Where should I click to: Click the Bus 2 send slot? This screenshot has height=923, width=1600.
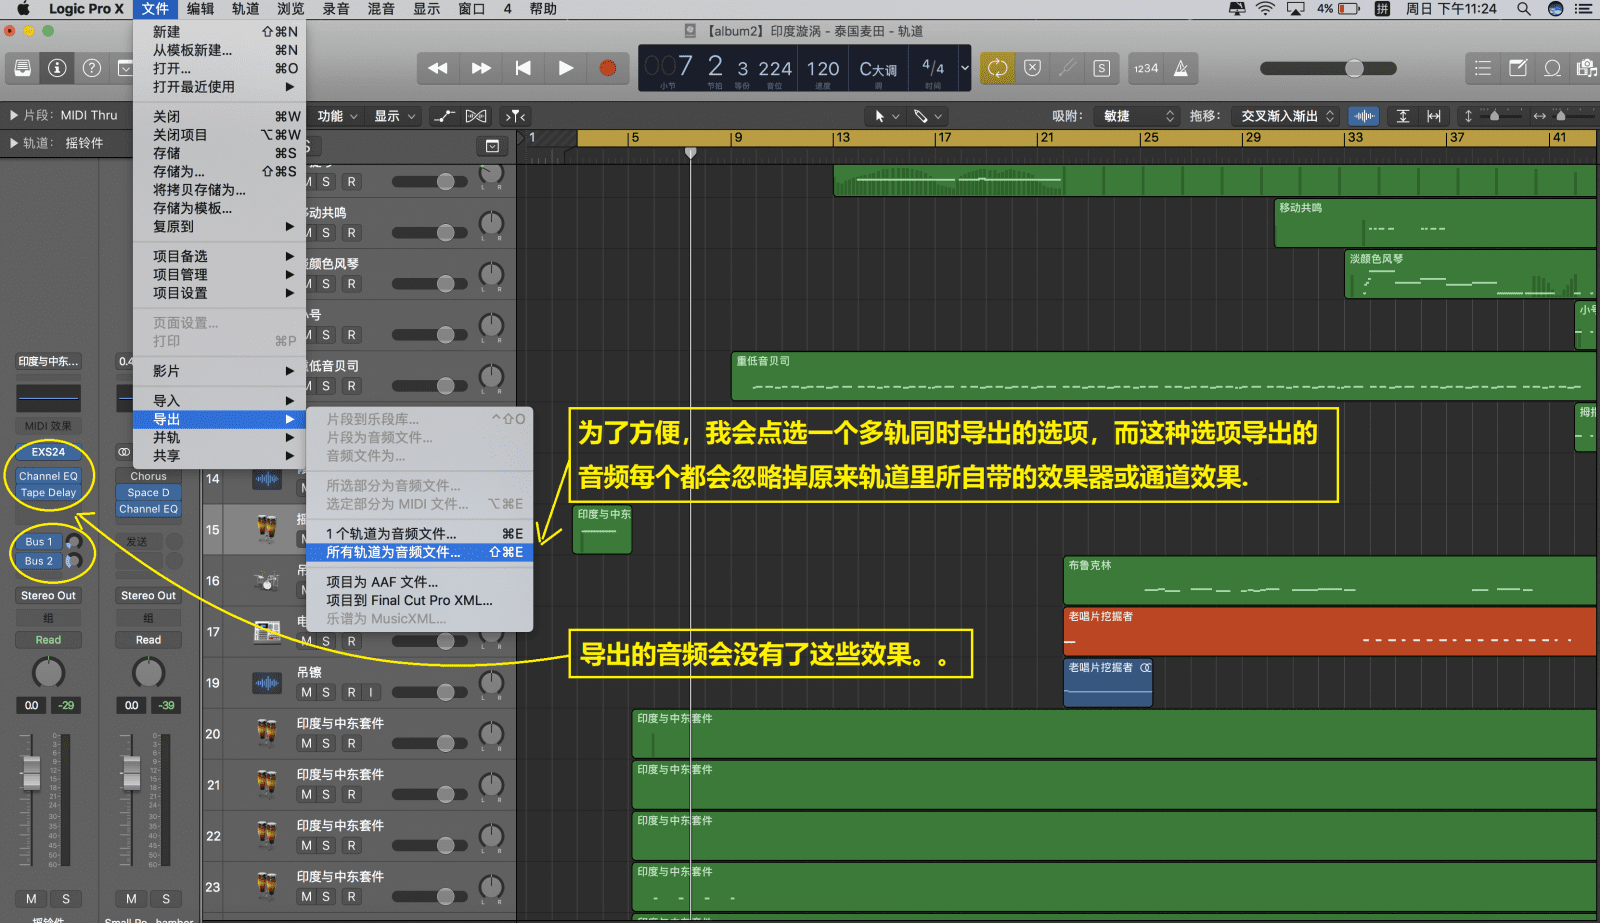pyautogui.click(x=38, y=560)
